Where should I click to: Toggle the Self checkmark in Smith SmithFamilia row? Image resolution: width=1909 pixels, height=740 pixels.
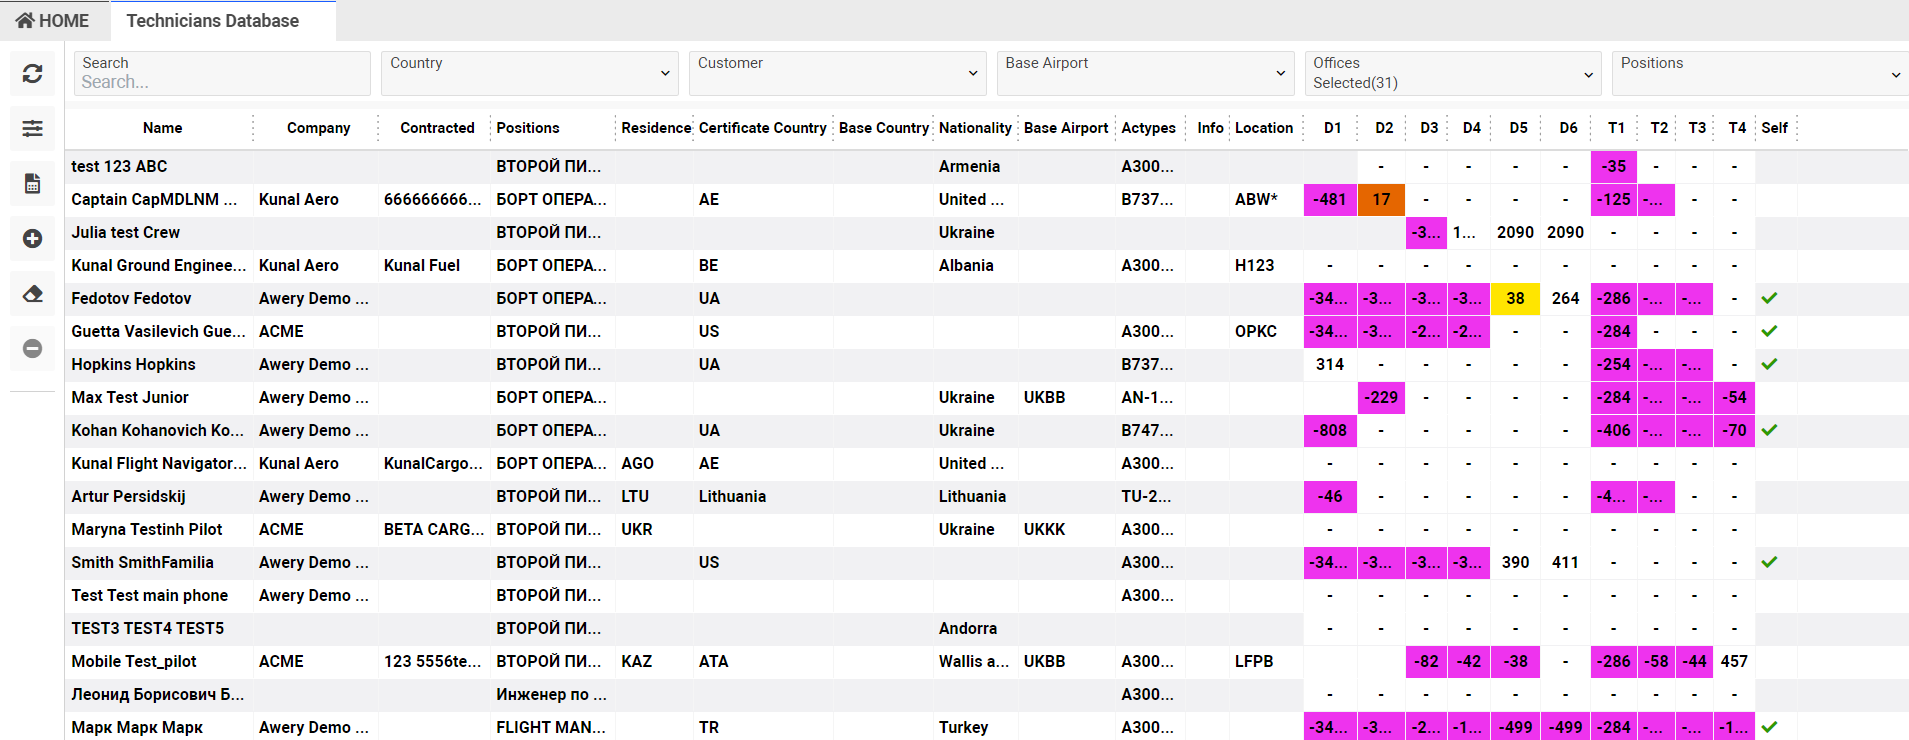pyautogui.click(x=1769, y=562)
